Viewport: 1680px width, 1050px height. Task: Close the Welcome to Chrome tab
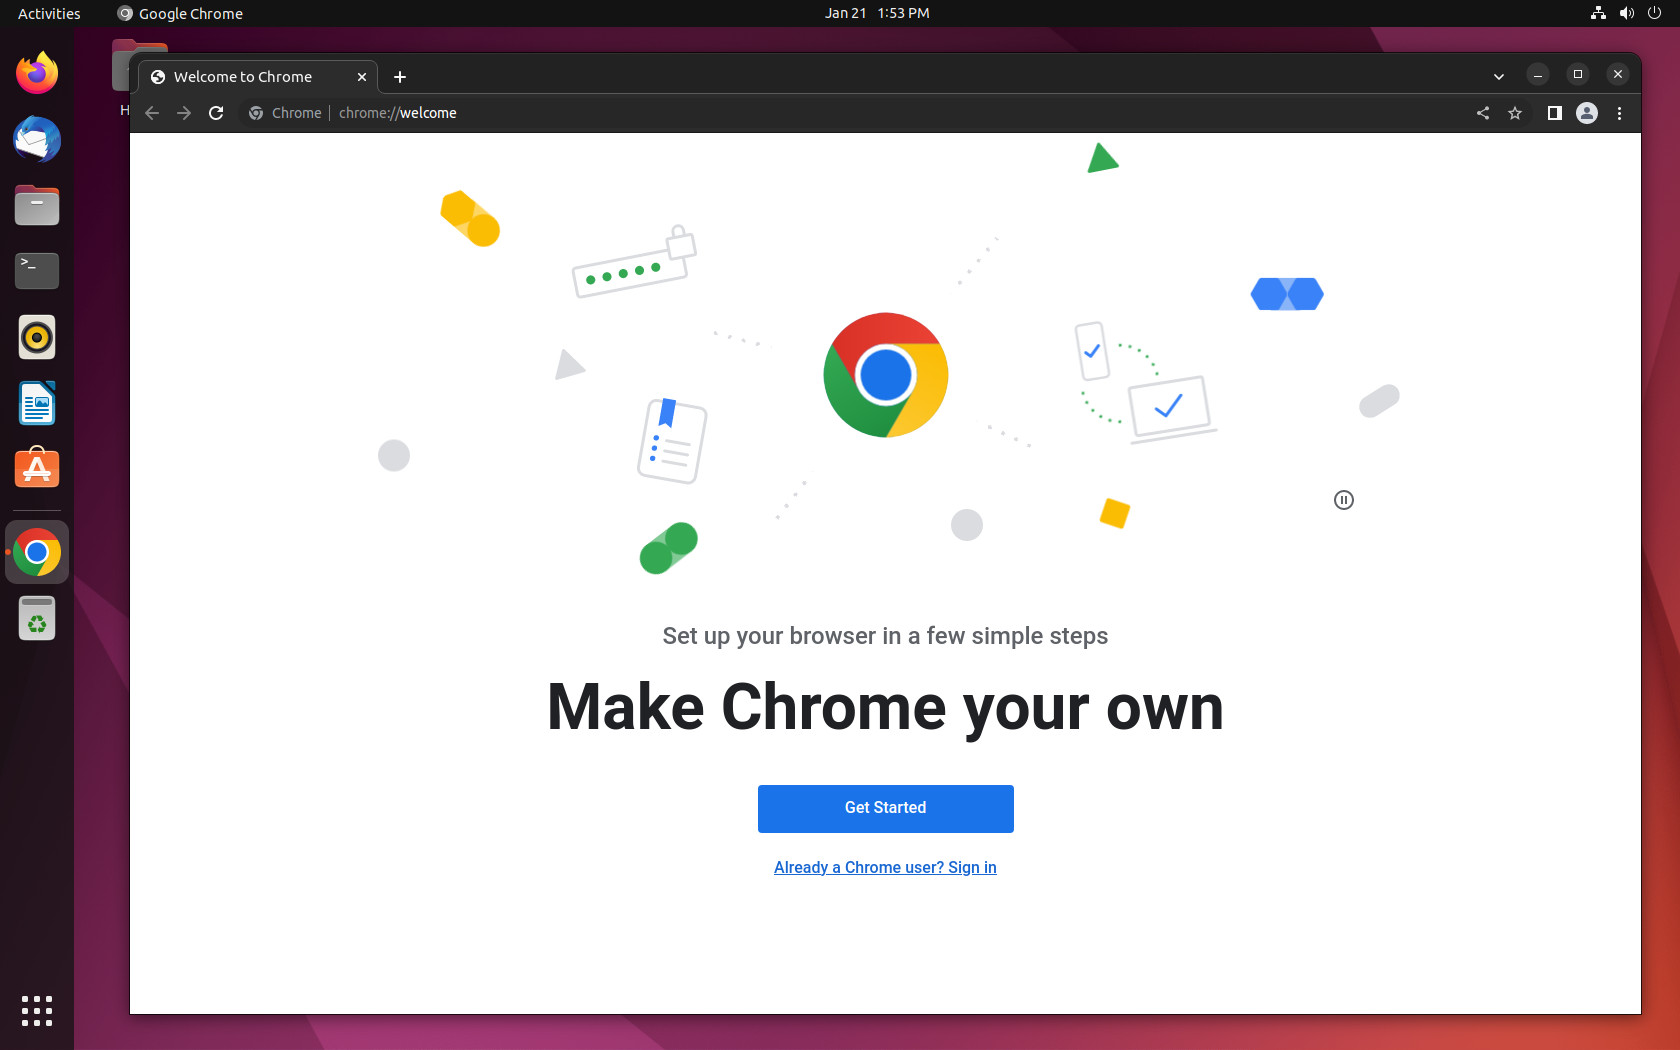[362, 77]
